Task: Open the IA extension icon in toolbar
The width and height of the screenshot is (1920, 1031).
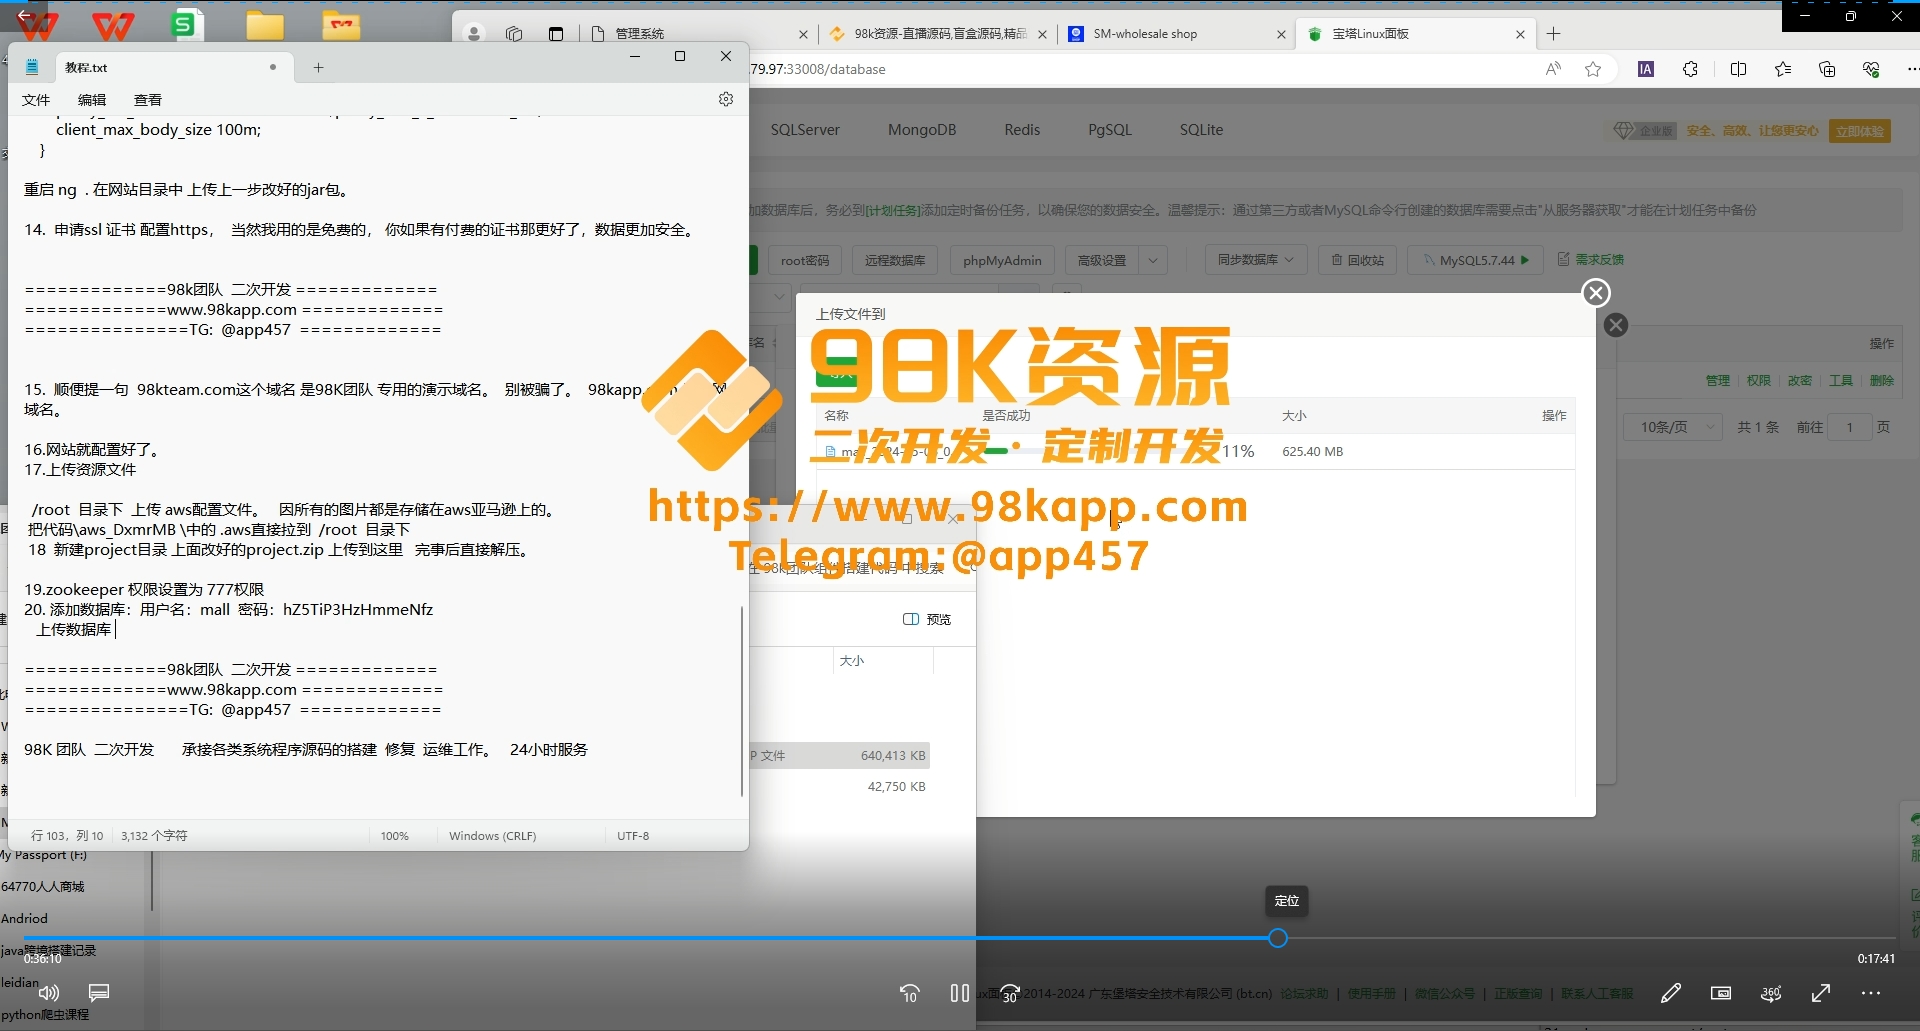Action: click(x=1645, y=69)
